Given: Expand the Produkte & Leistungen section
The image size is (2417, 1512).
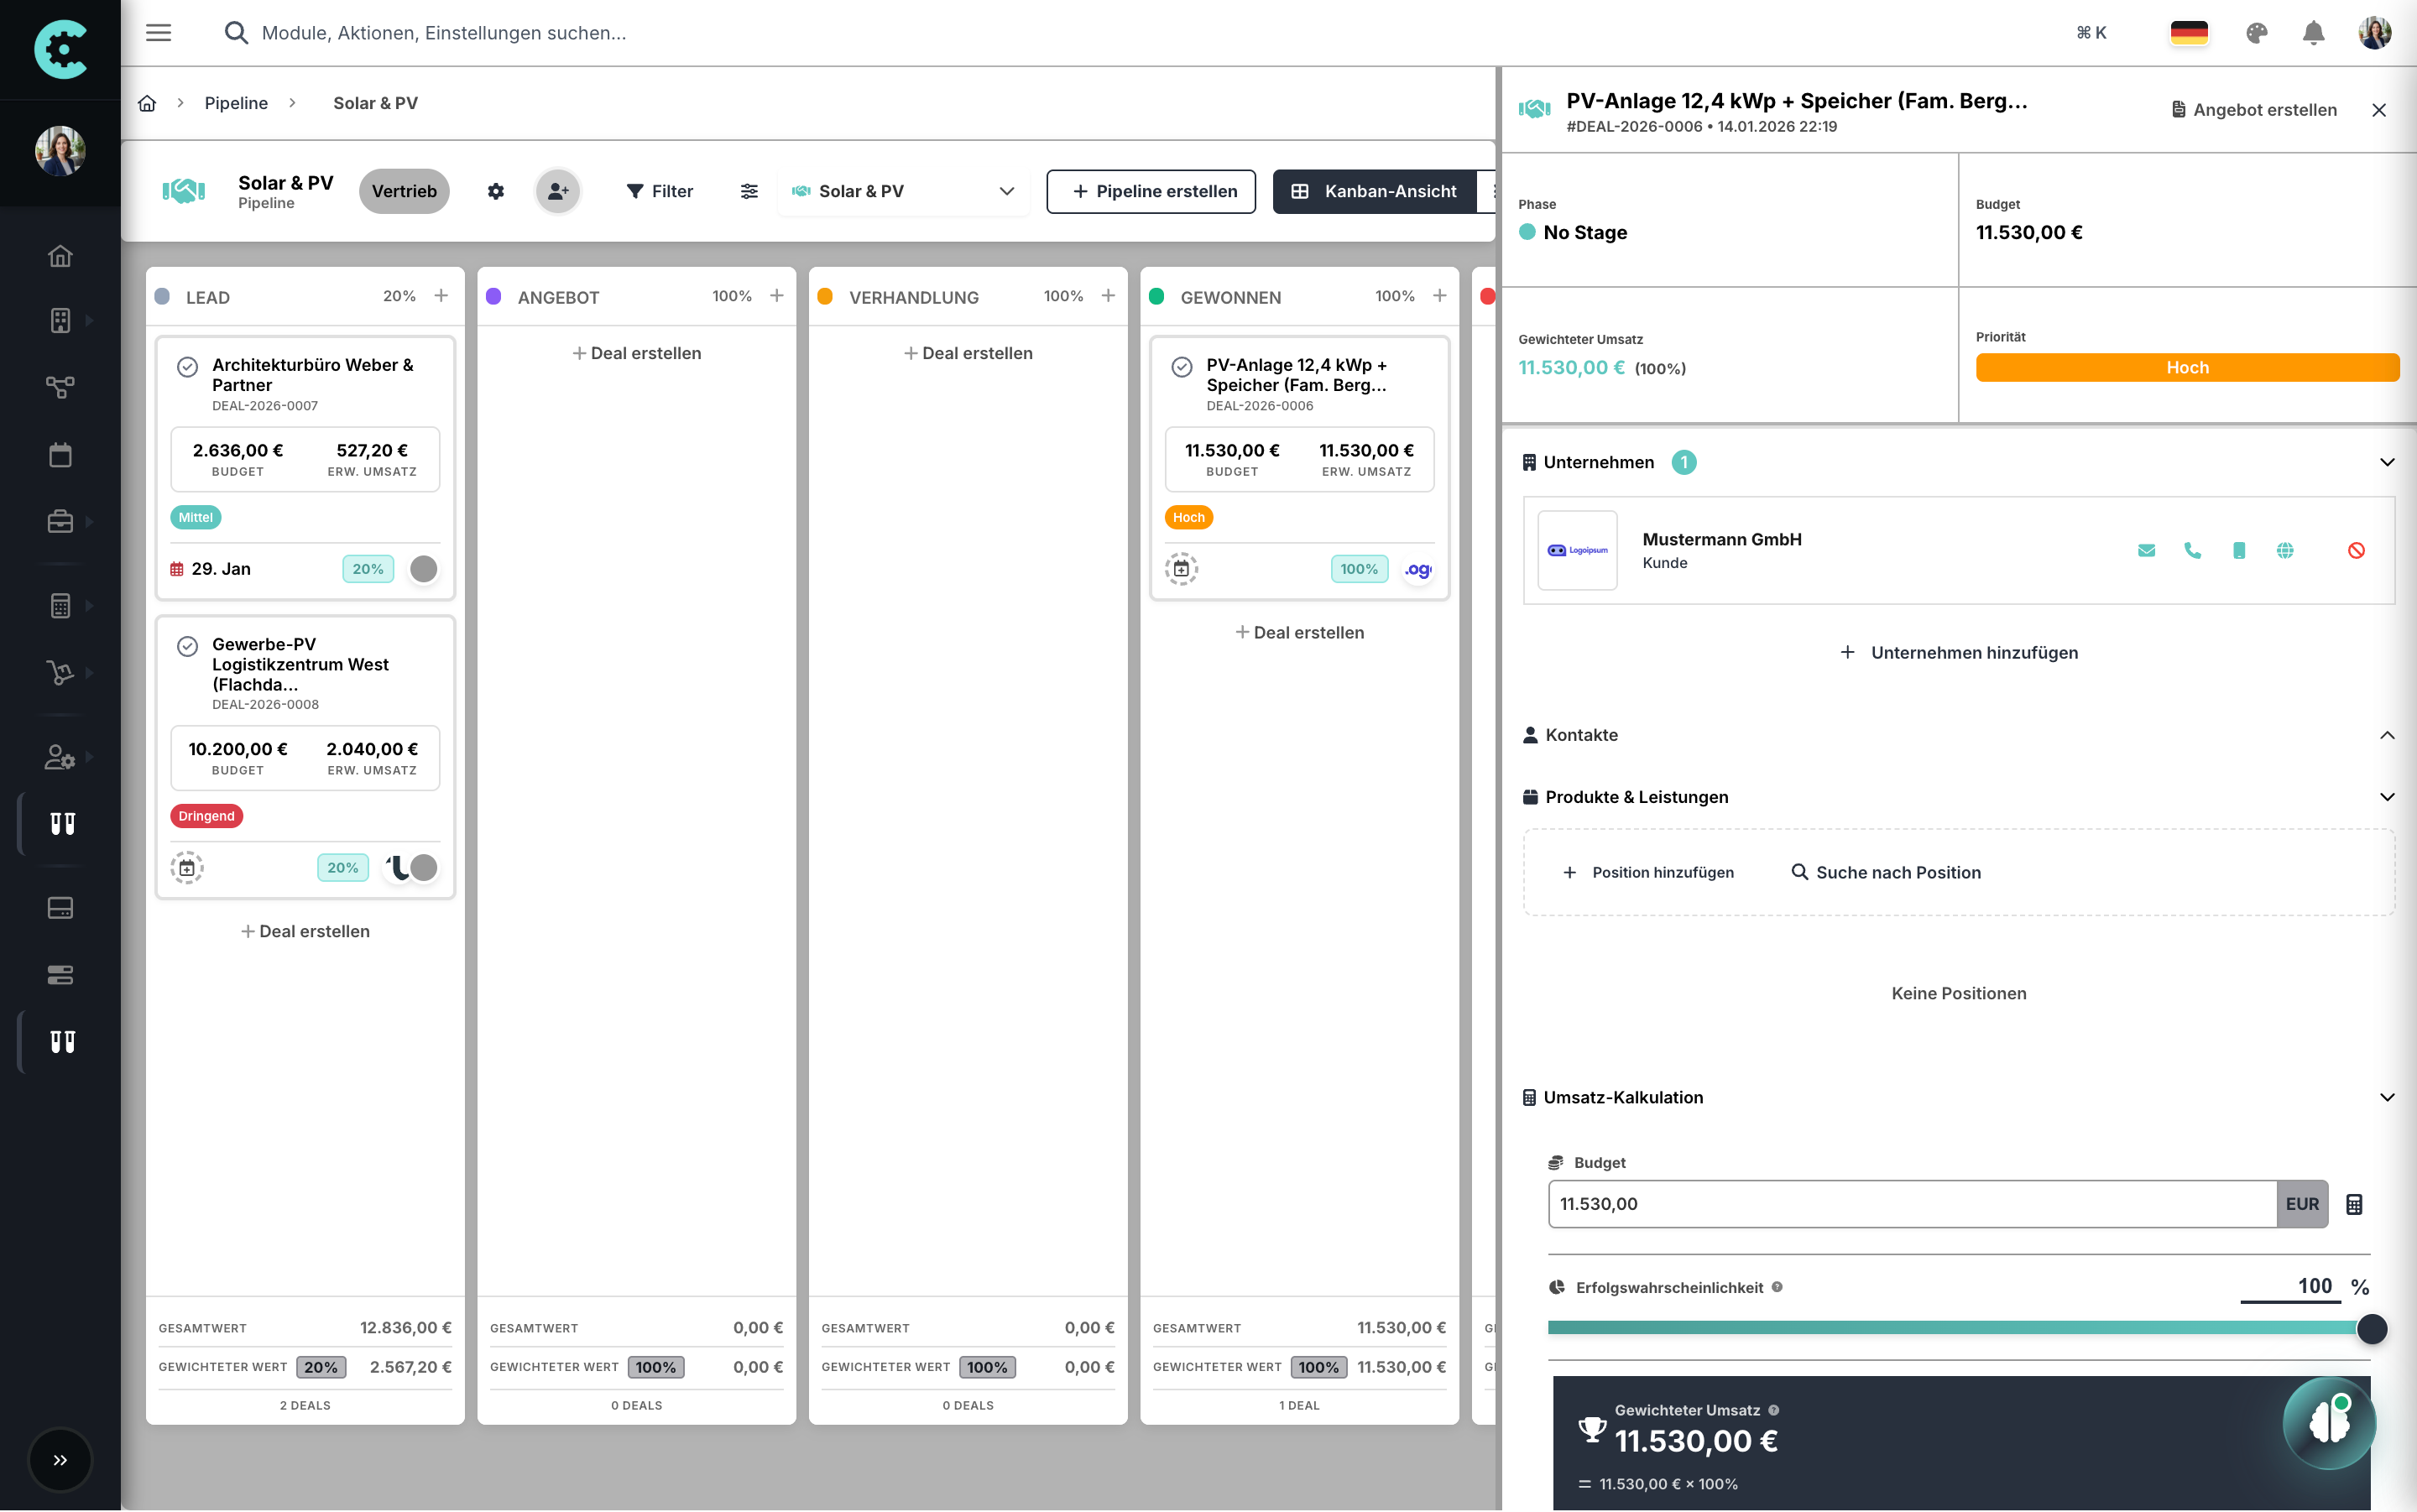Looking at the screenshot, I should coord(2387,797).
